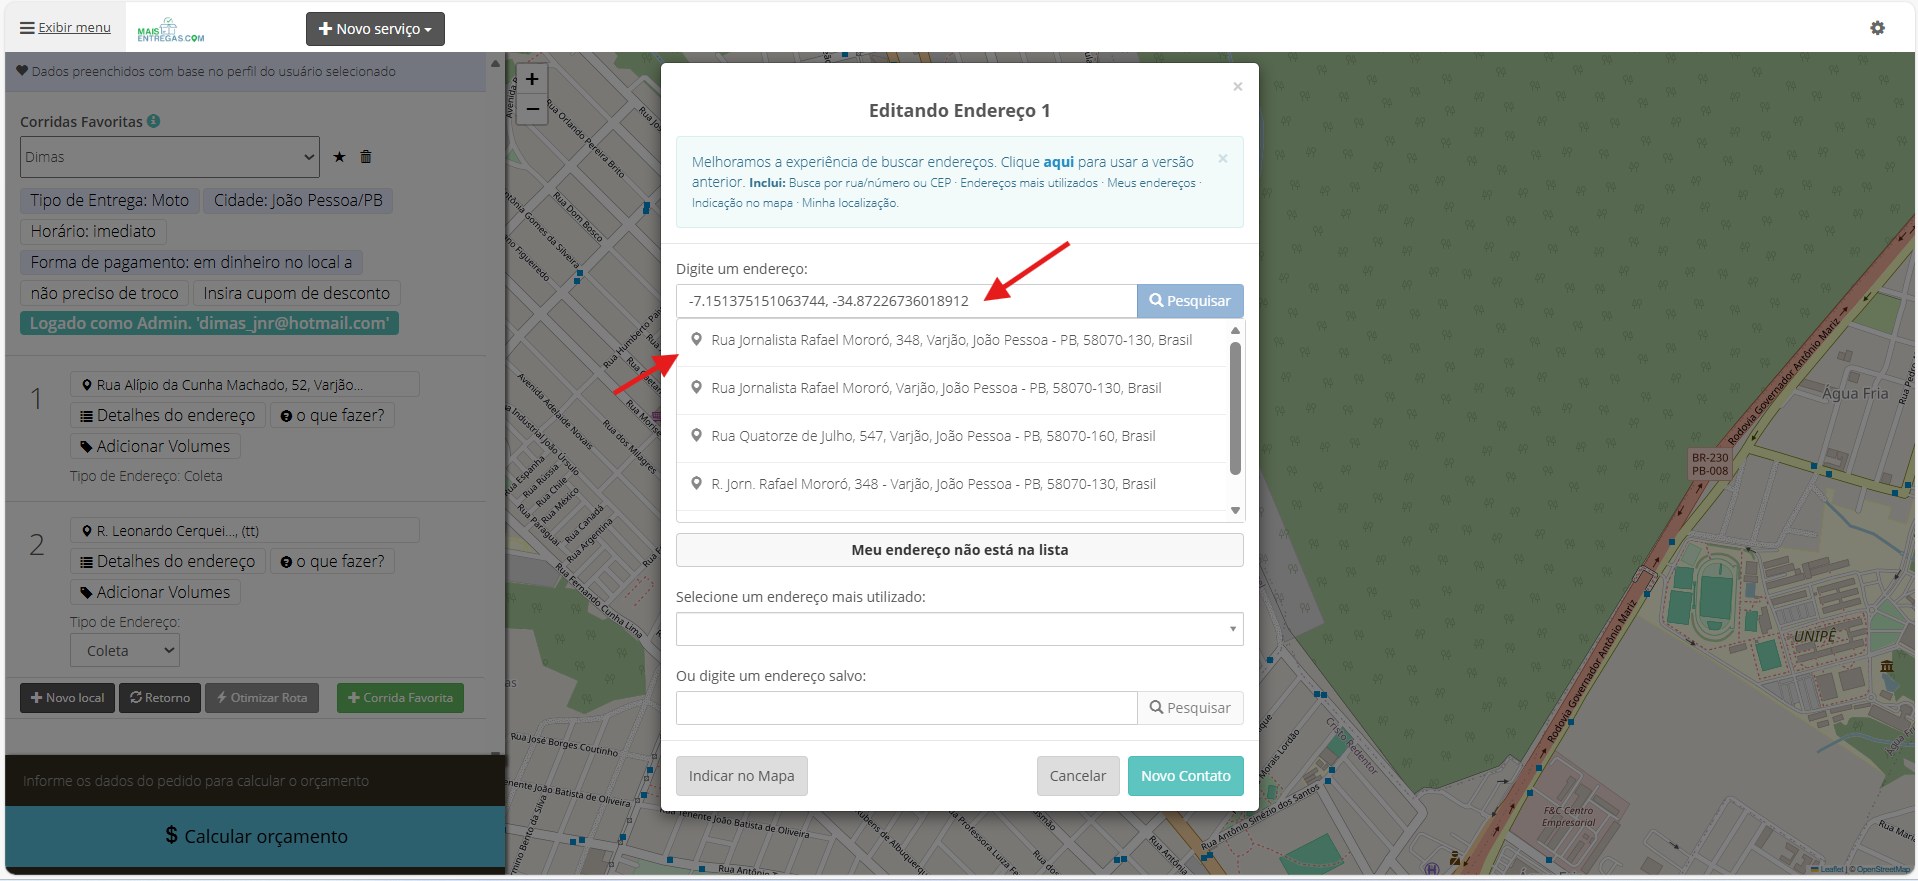Delete favorite ride with trash icon
1918x881 pixels.
point(366,157)
